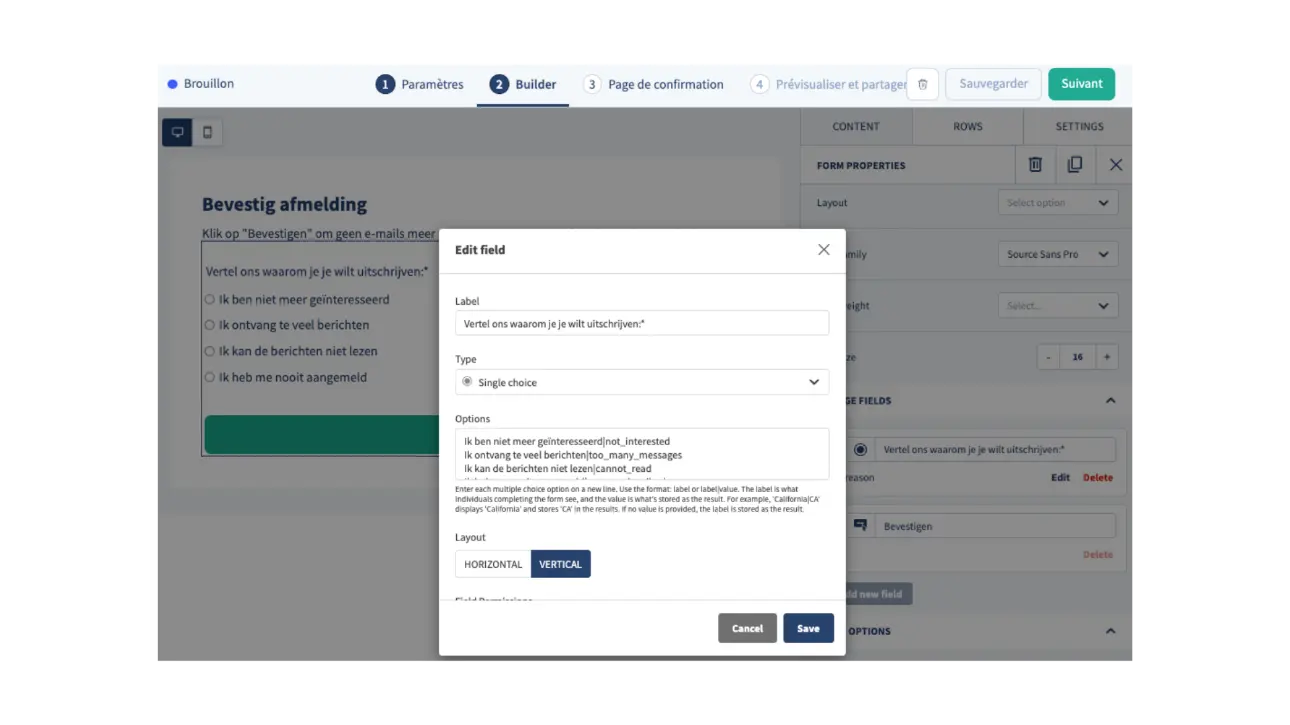
Task: Close the Form Properties panel
Action: tap(1116, 165)
